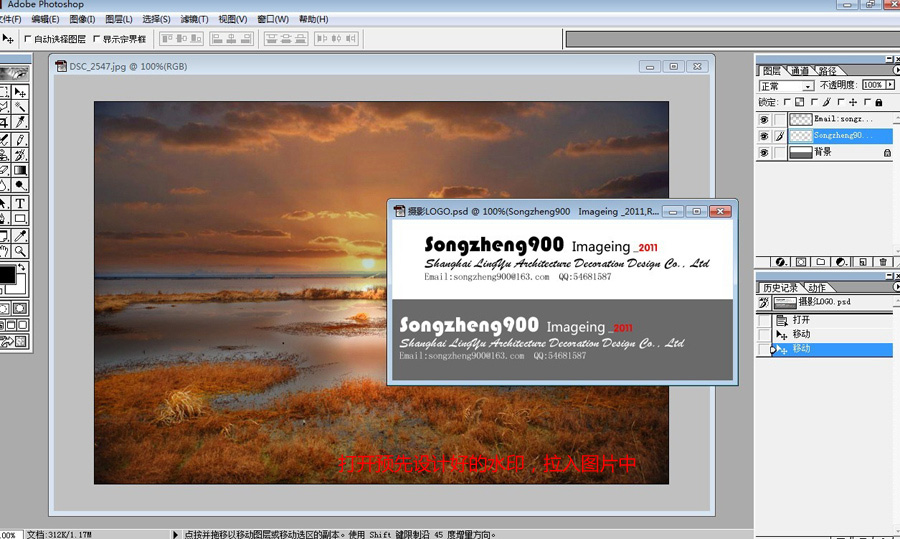Delete layer via trash icon

(883, 262)
